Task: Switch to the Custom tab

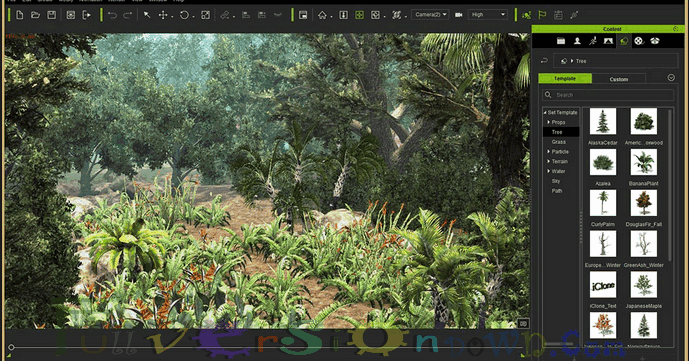Action: (618, 79)
